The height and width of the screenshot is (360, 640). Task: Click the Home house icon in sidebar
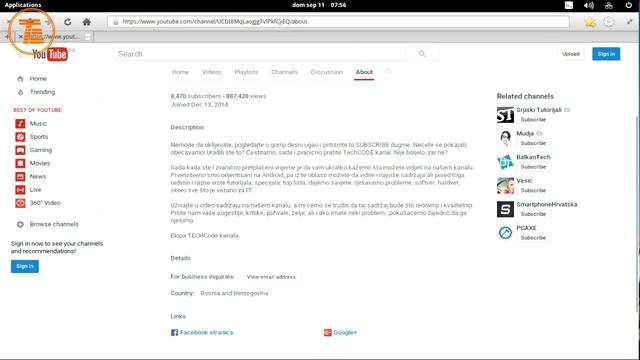[x=20, y=79]
